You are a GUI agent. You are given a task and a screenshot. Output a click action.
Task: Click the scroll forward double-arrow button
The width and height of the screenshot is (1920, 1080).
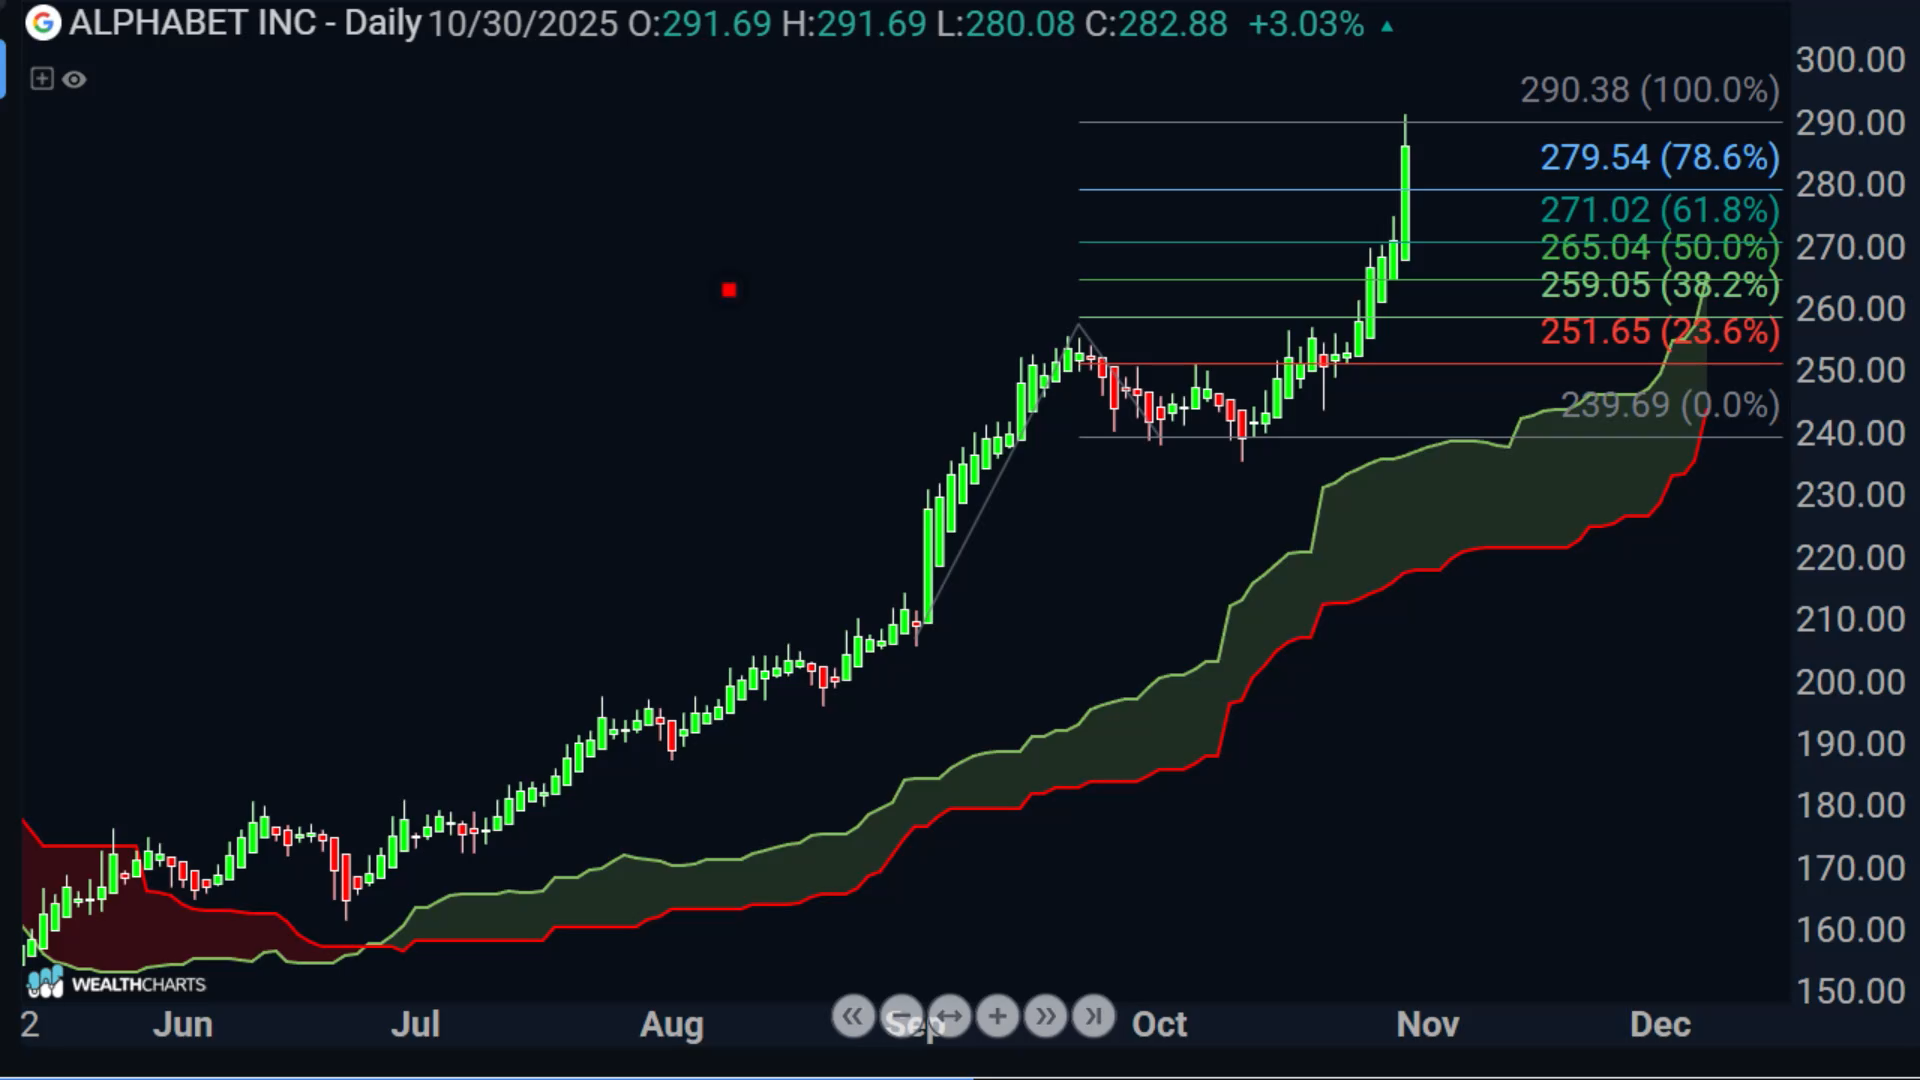(1045, 1017)
